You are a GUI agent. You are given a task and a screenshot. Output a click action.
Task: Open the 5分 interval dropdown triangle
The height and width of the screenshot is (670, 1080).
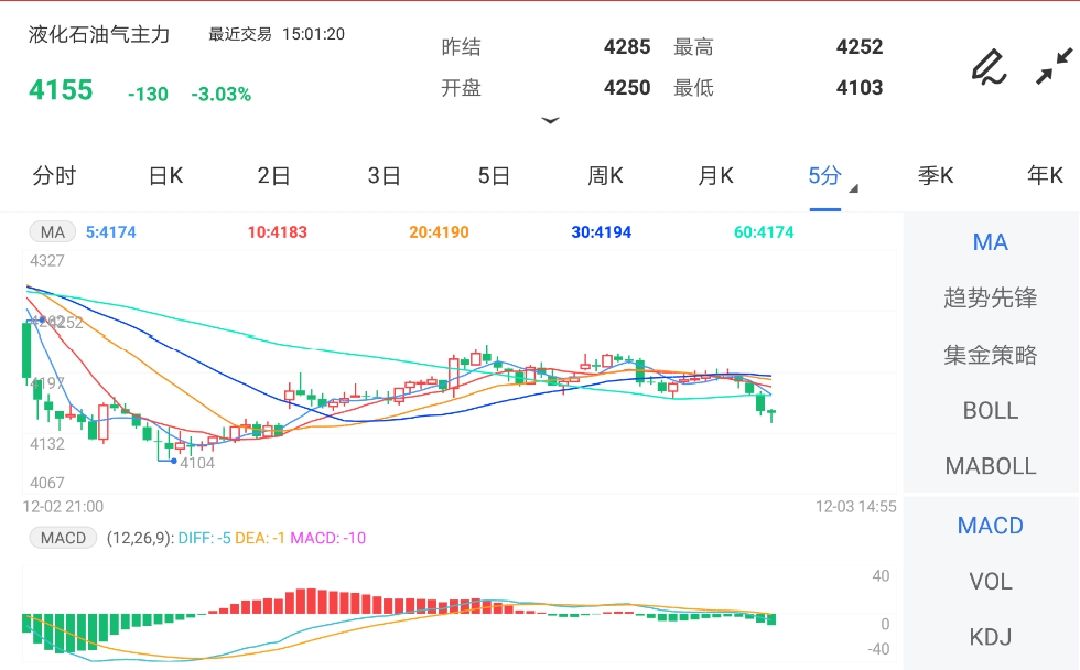[x=853, y=189]
